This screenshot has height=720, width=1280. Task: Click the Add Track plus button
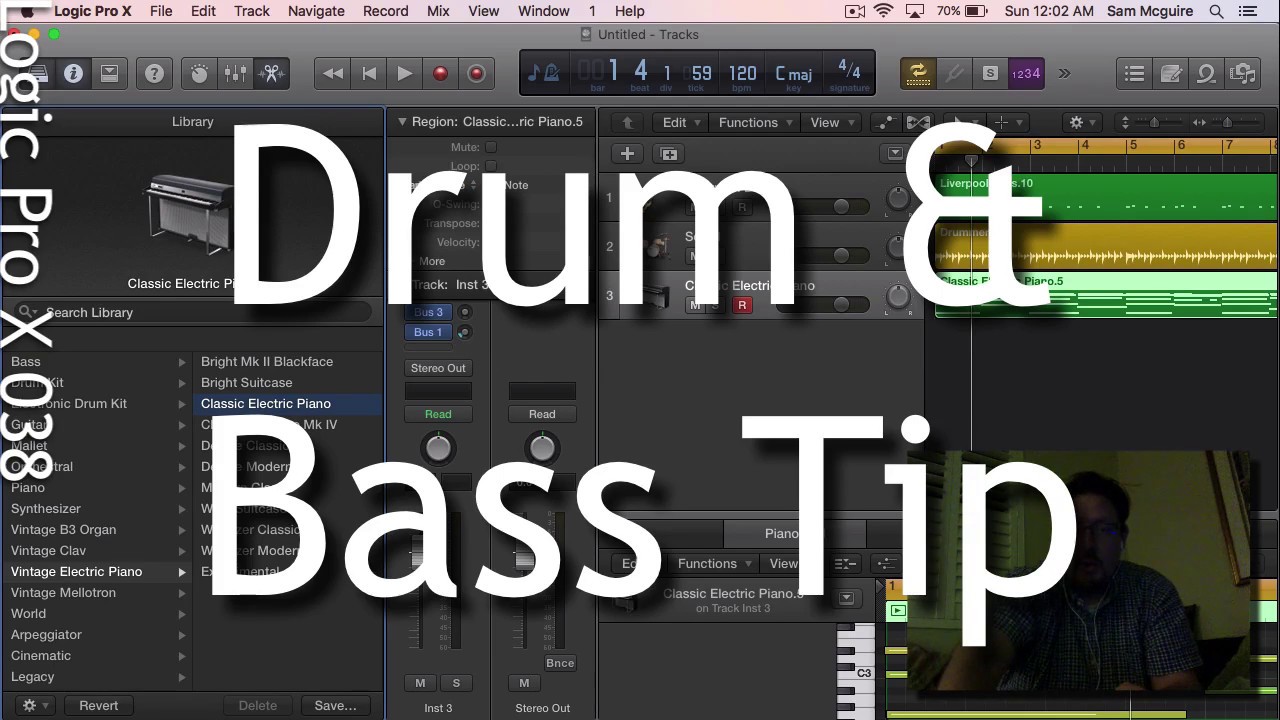(x=627, y=153)
